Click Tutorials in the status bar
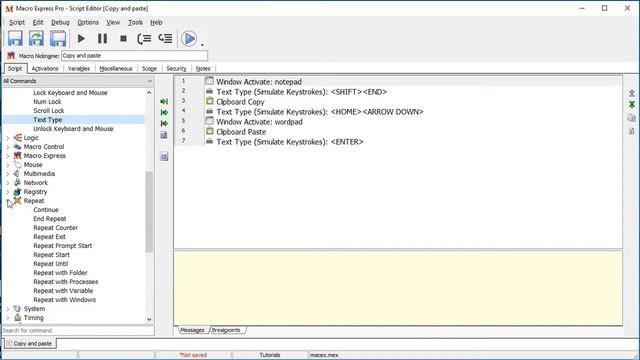The width and height of the screenshot is (640, 360). [x=270, y=355]
